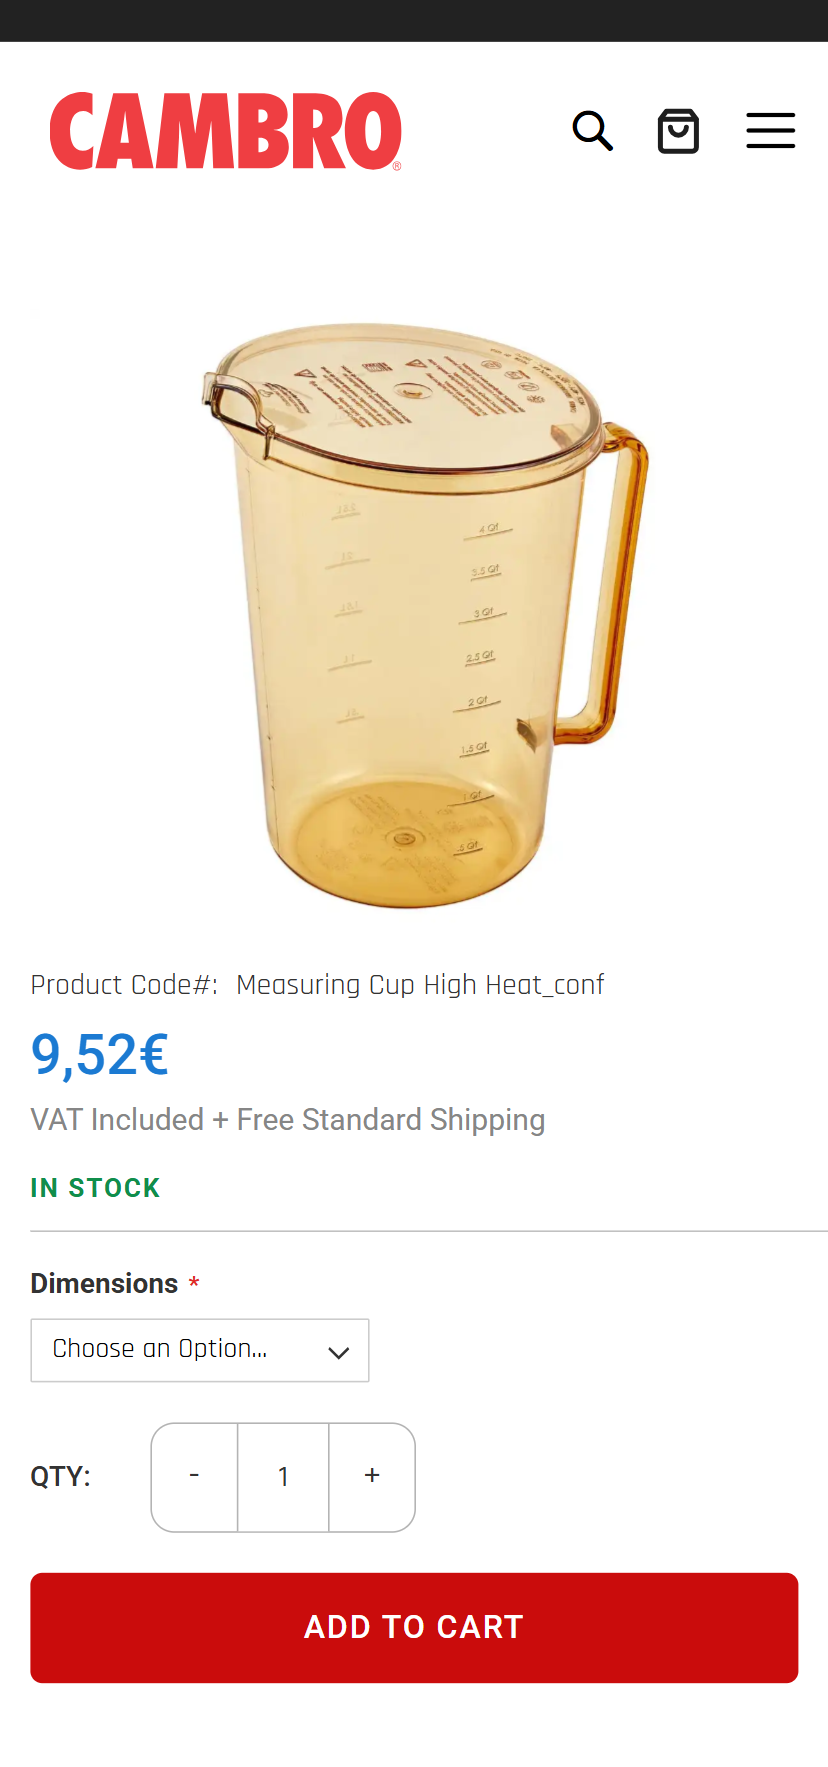This screenshot has width=828, height=1767.
Task: Decrease quantity with the minus button
Action: point(195,1477)
